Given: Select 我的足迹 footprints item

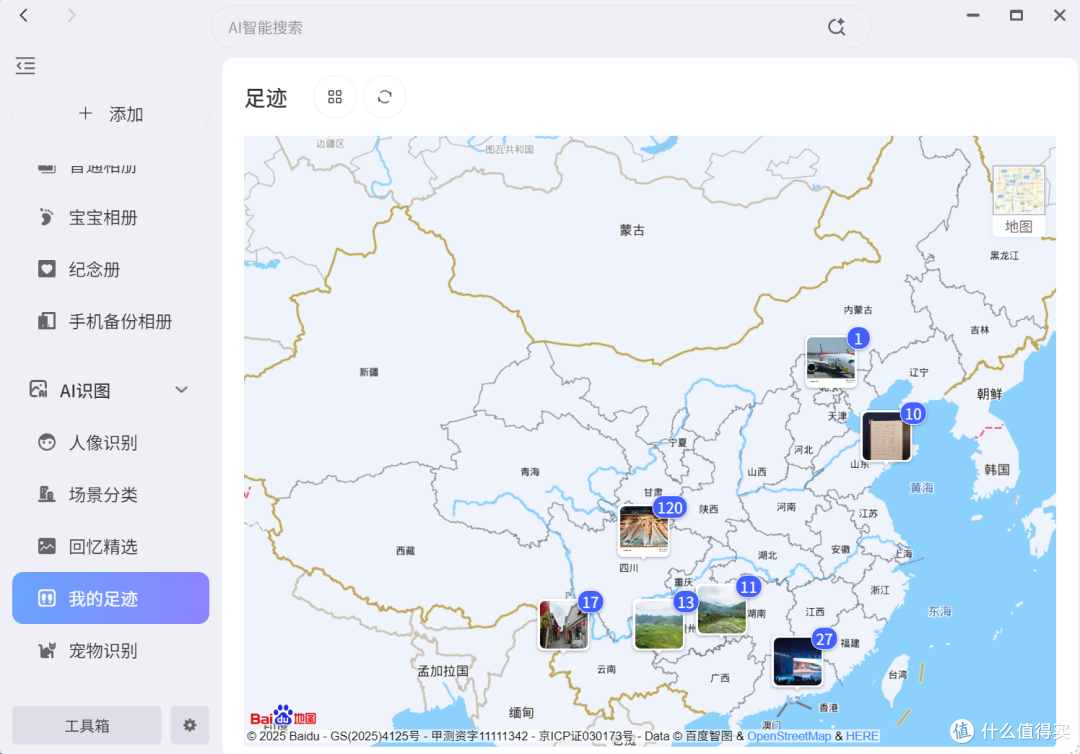Looking at the screenshot, I should pyautogui.click(x=110, y=598).
